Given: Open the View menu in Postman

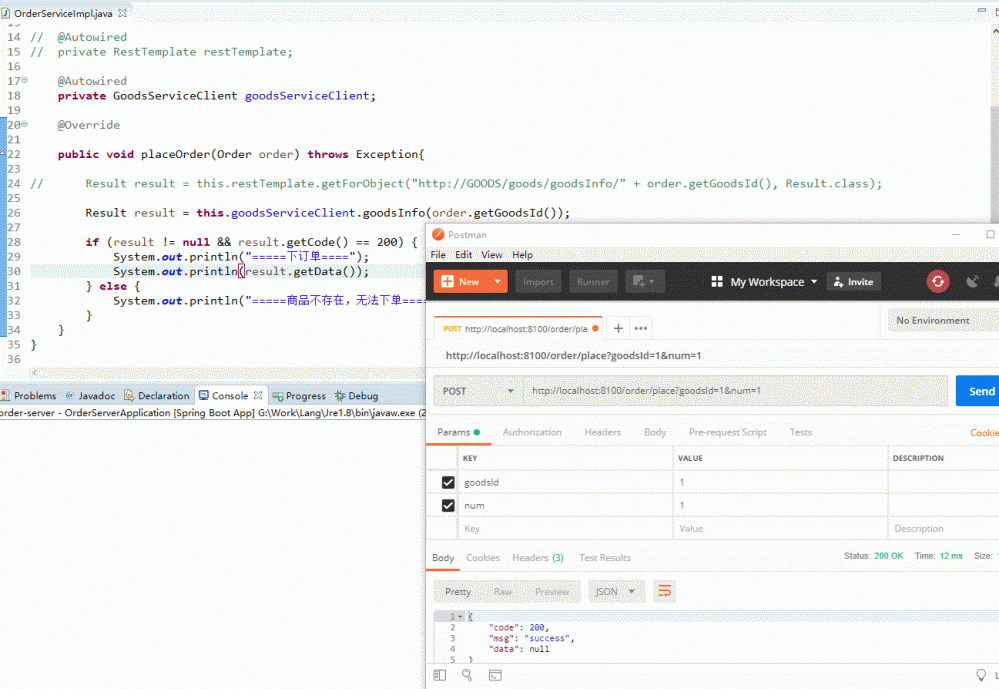Looking at the screenshot, I should pos(492,255).
